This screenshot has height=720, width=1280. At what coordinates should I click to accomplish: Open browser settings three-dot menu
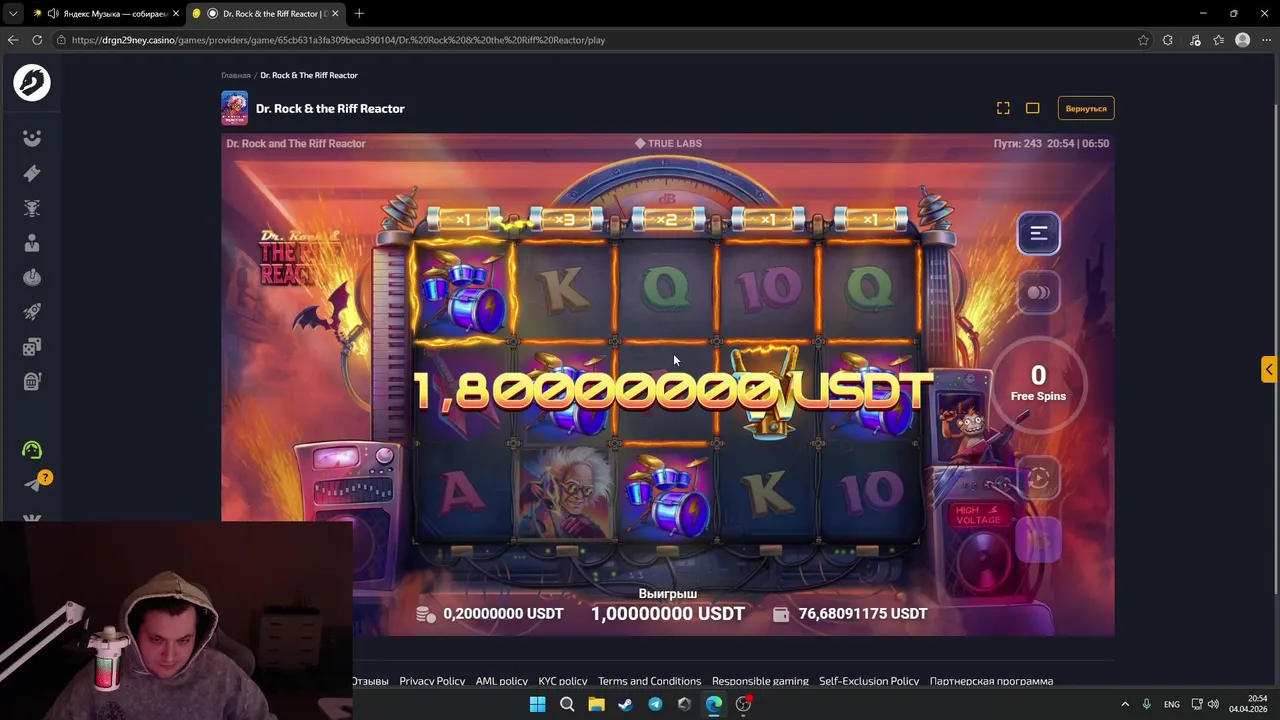click(1266, 40)
